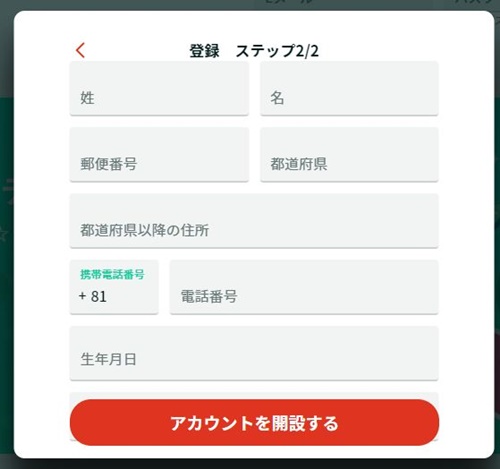Submit with アカウントを開設する button

(x=254, y=423)
